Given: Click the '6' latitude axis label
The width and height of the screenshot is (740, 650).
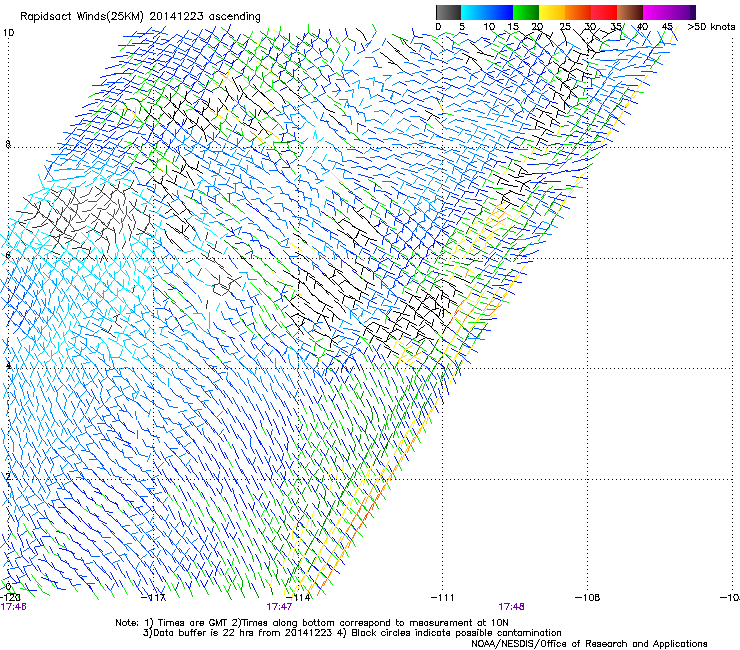Looking at the screenshot, I should (x=8, y=255).
